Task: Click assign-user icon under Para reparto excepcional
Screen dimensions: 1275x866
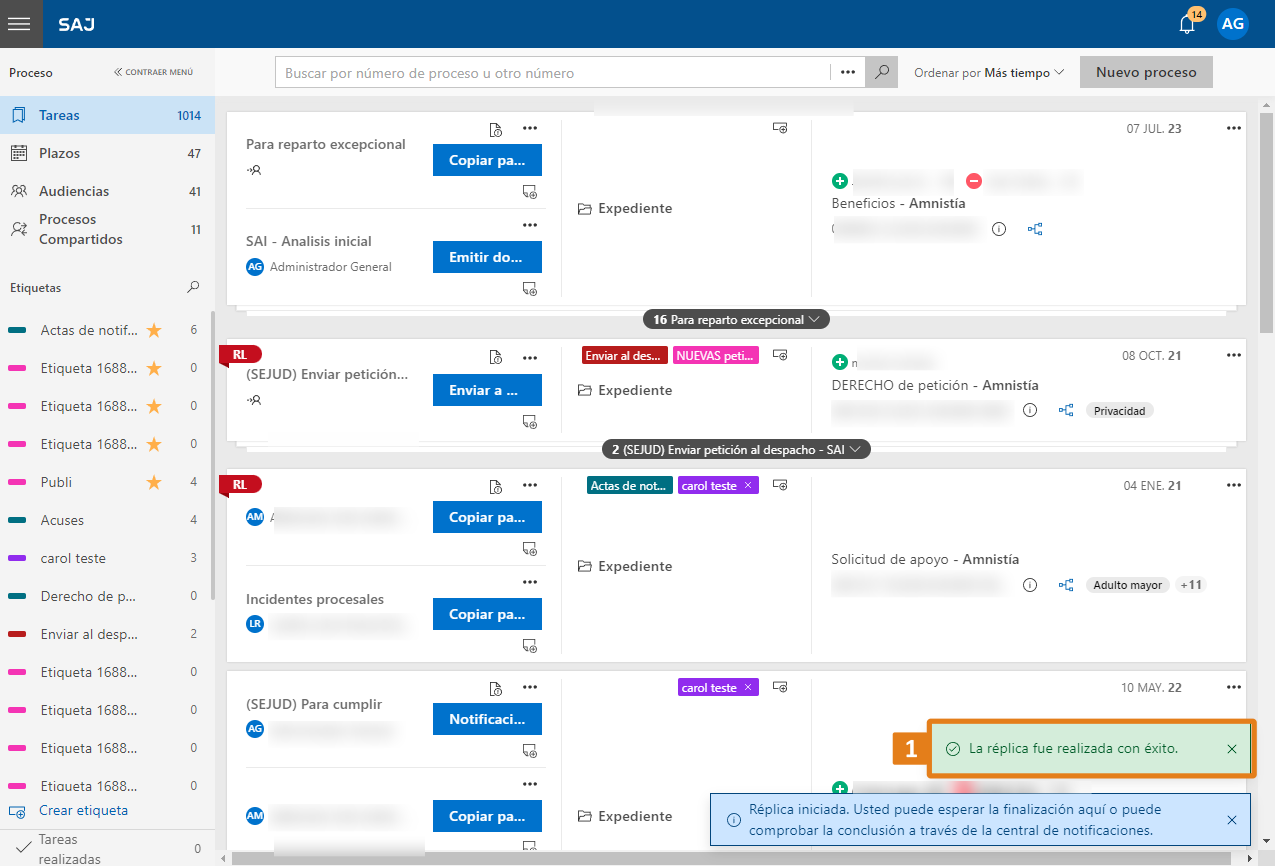Action: click(254, 170)
